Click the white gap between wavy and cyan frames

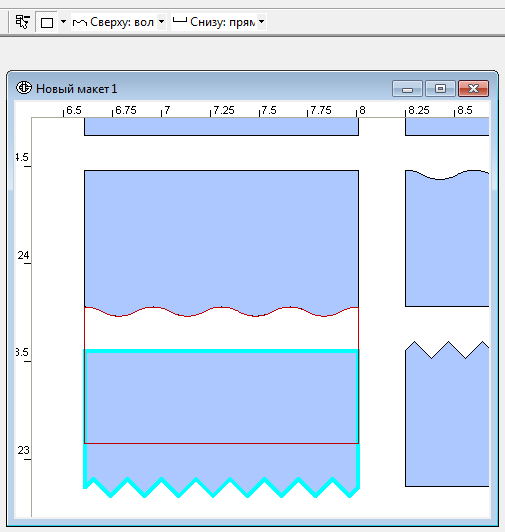(221, 332)
